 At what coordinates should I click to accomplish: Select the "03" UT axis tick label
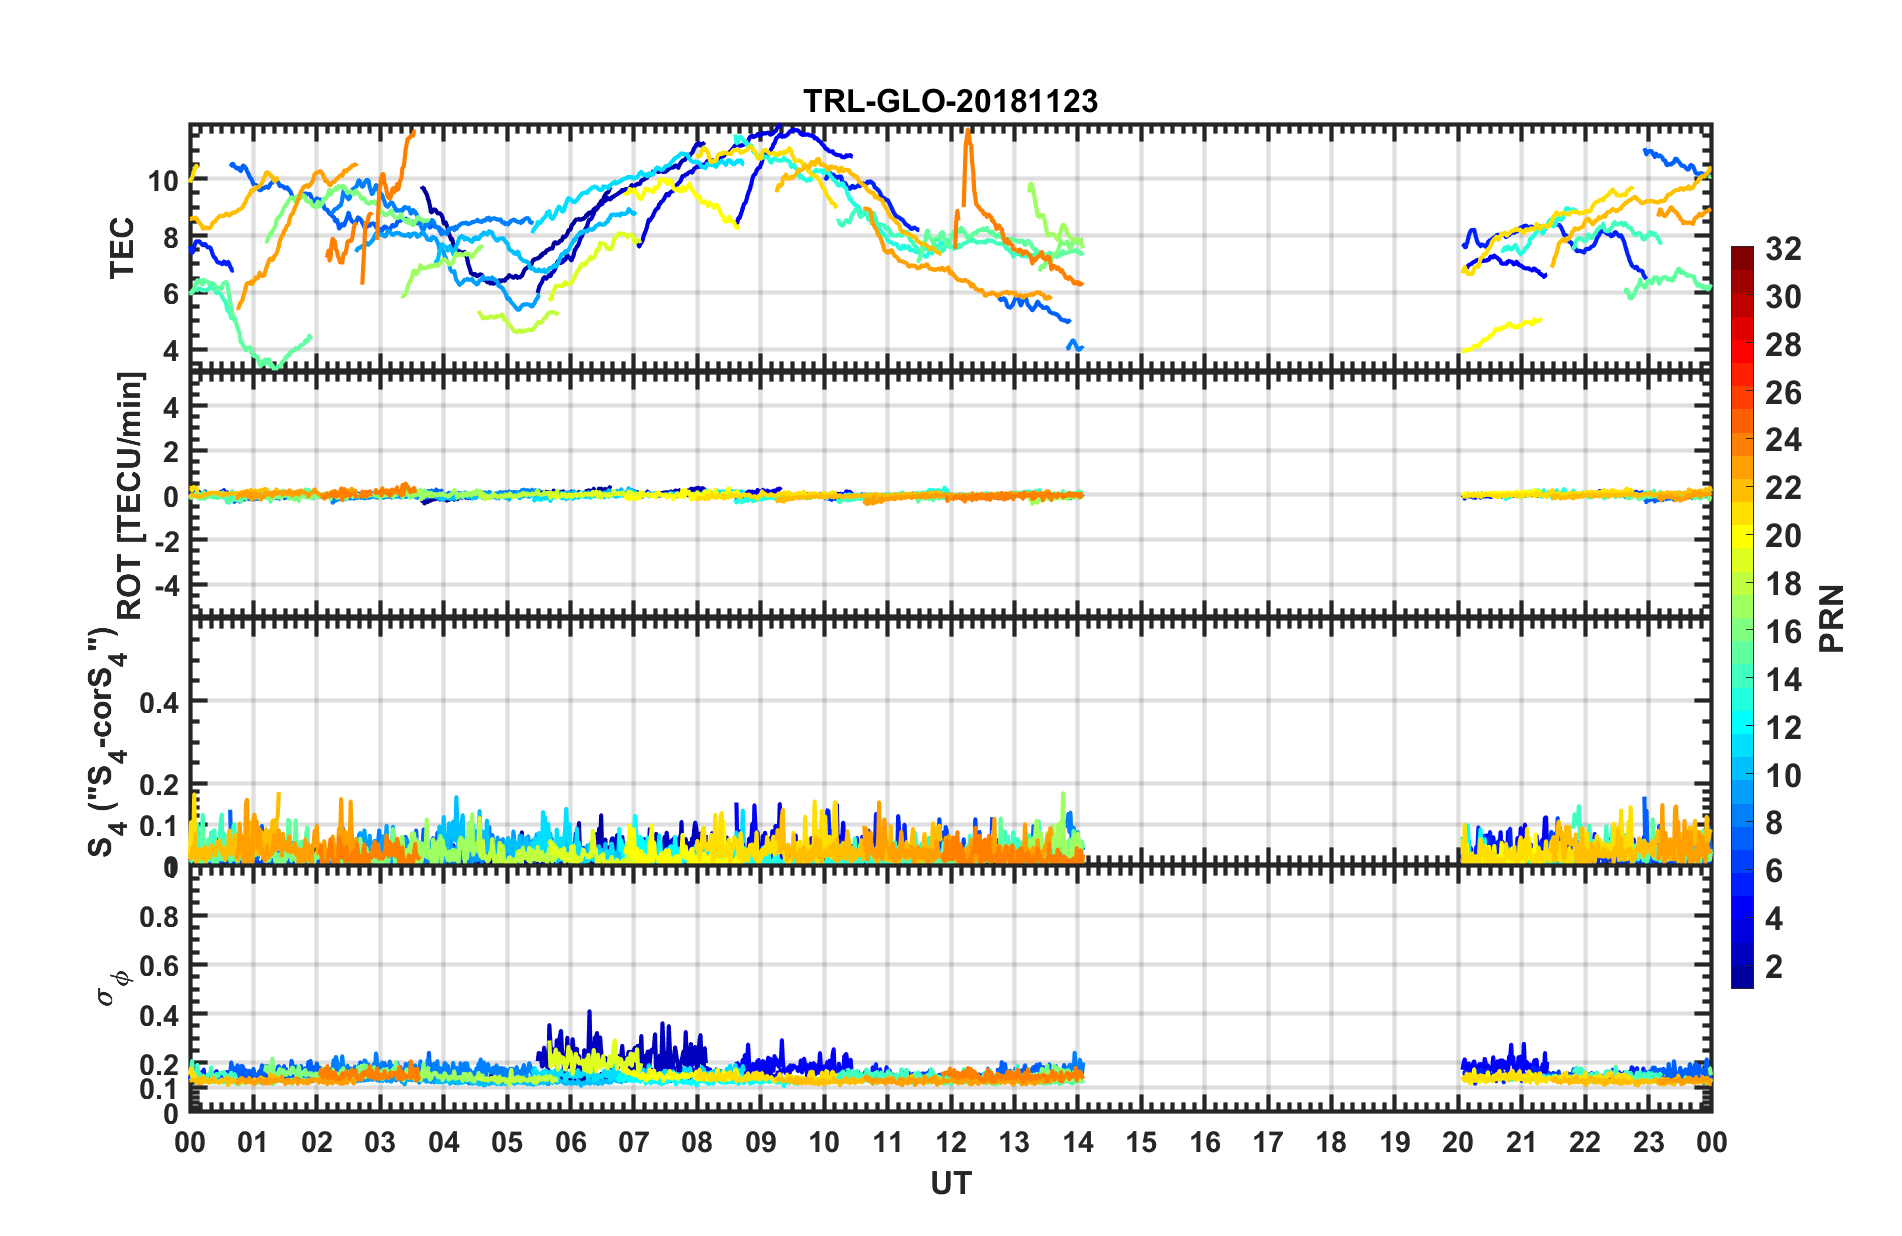pyautogui.click(x=380, y=1142)
